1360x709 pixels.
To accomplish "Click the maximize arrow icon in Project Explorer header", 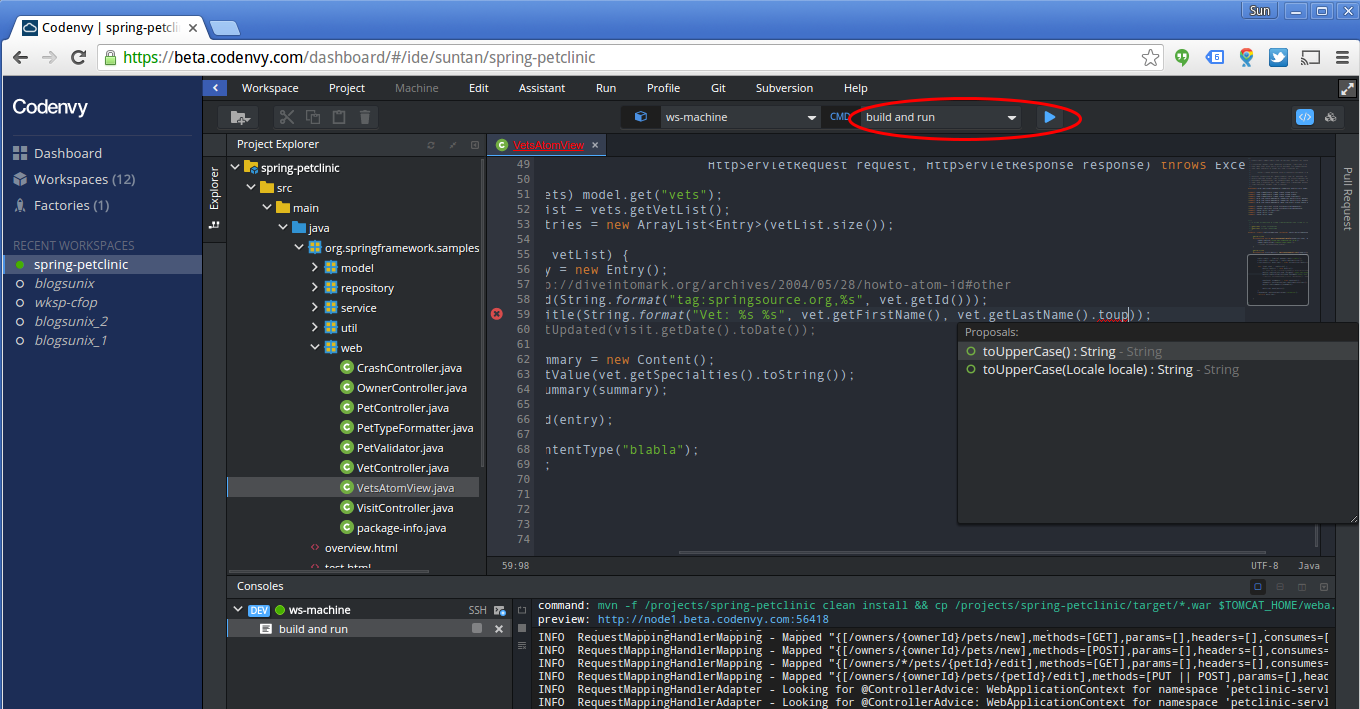I will tap(453, 145).
